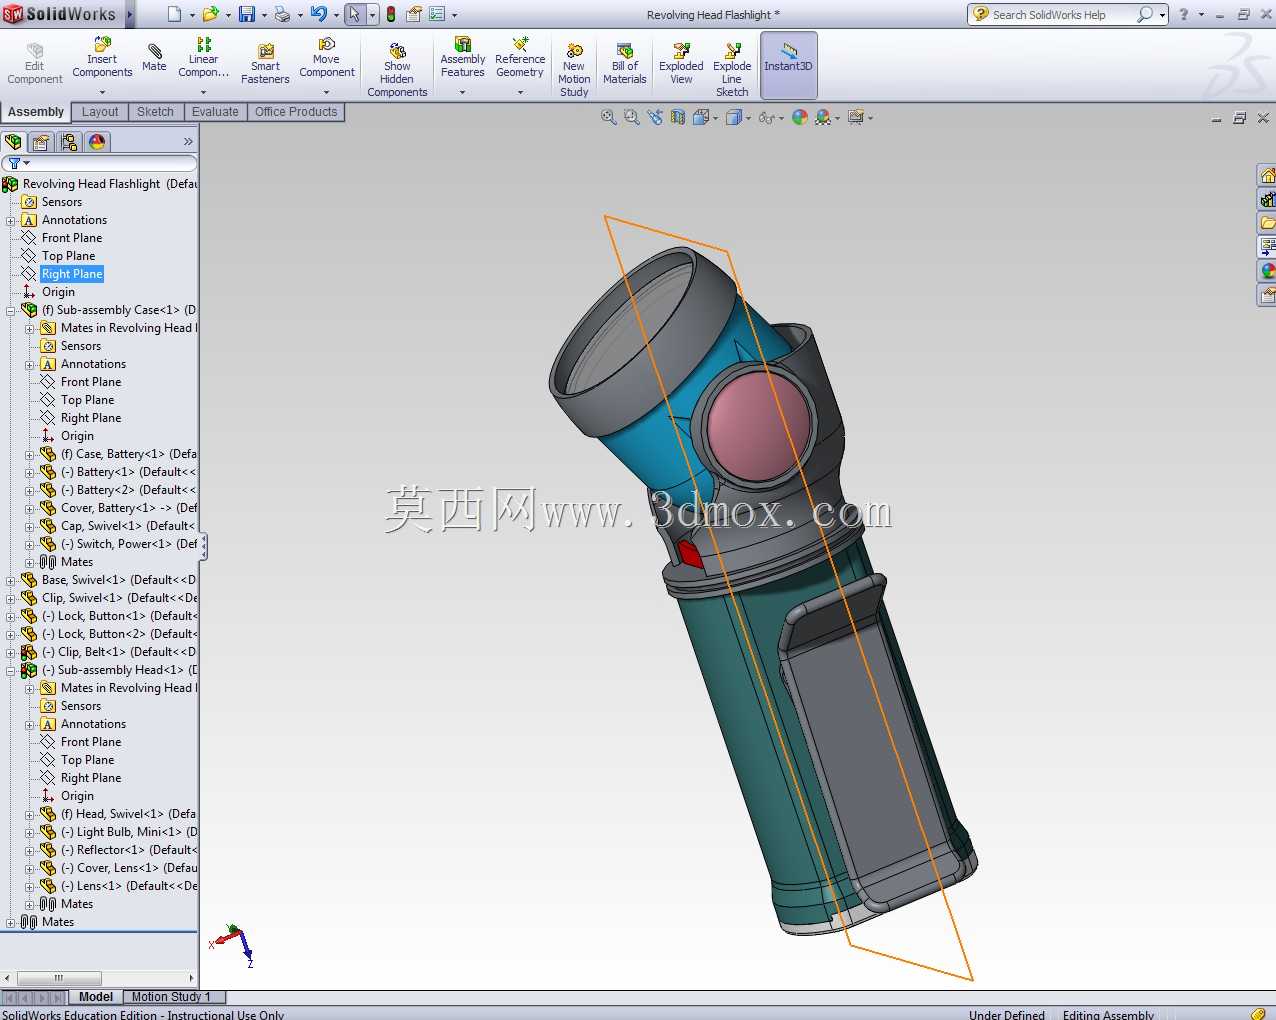
Task: Open Linear Component Pattern tool
Action: [x=203, y=58]
